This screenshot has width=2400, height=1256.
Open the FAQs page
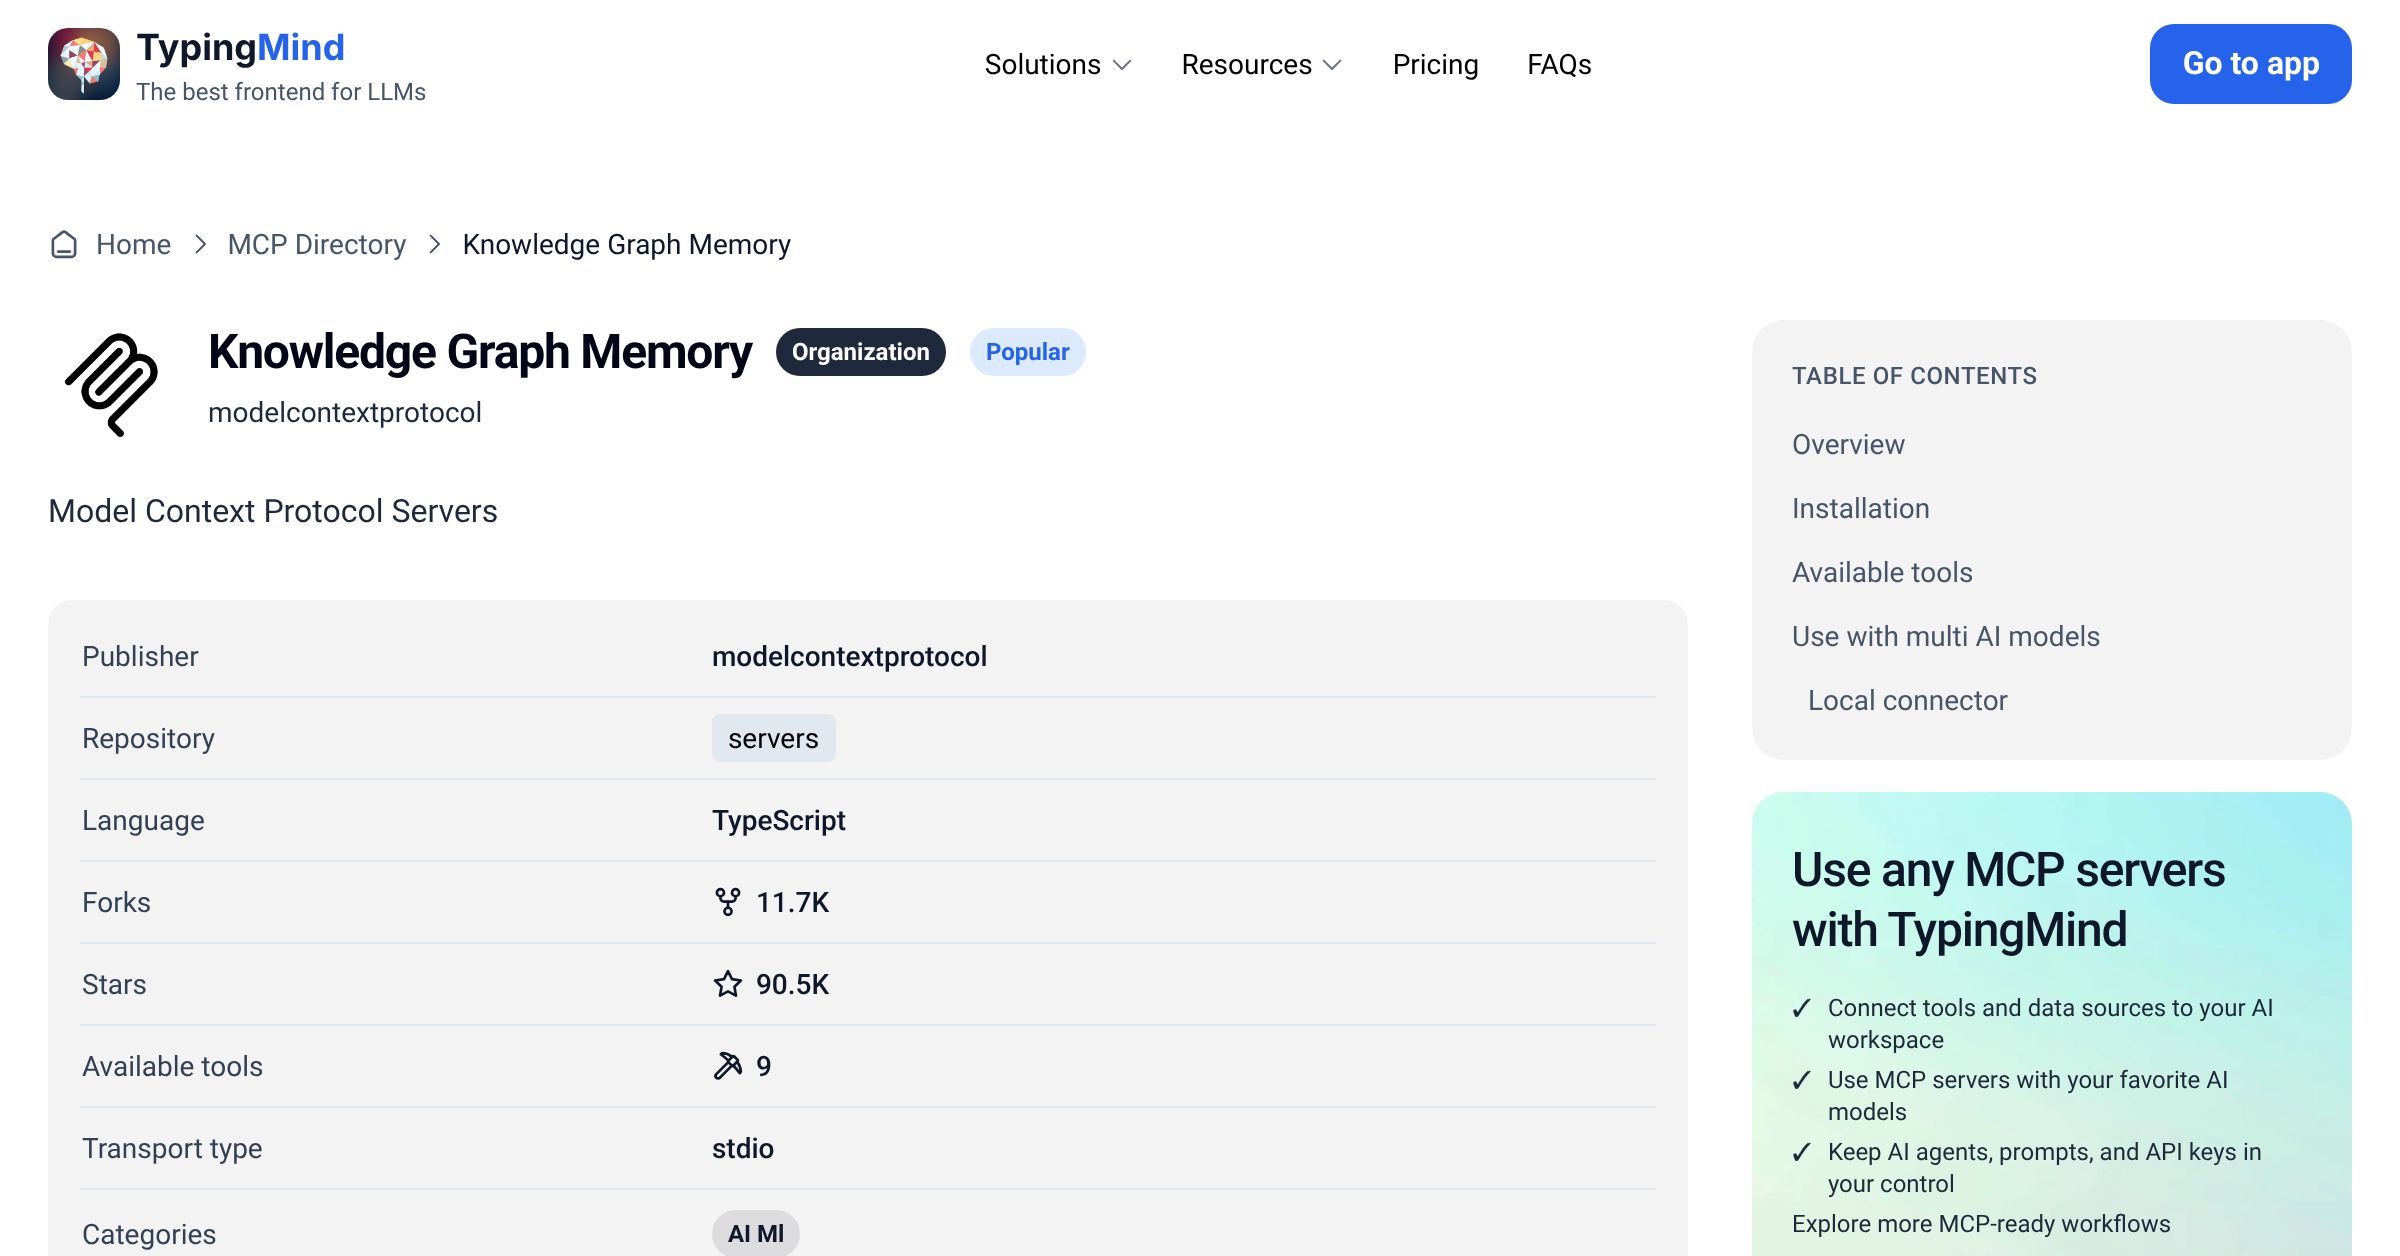coord(1559,64)
